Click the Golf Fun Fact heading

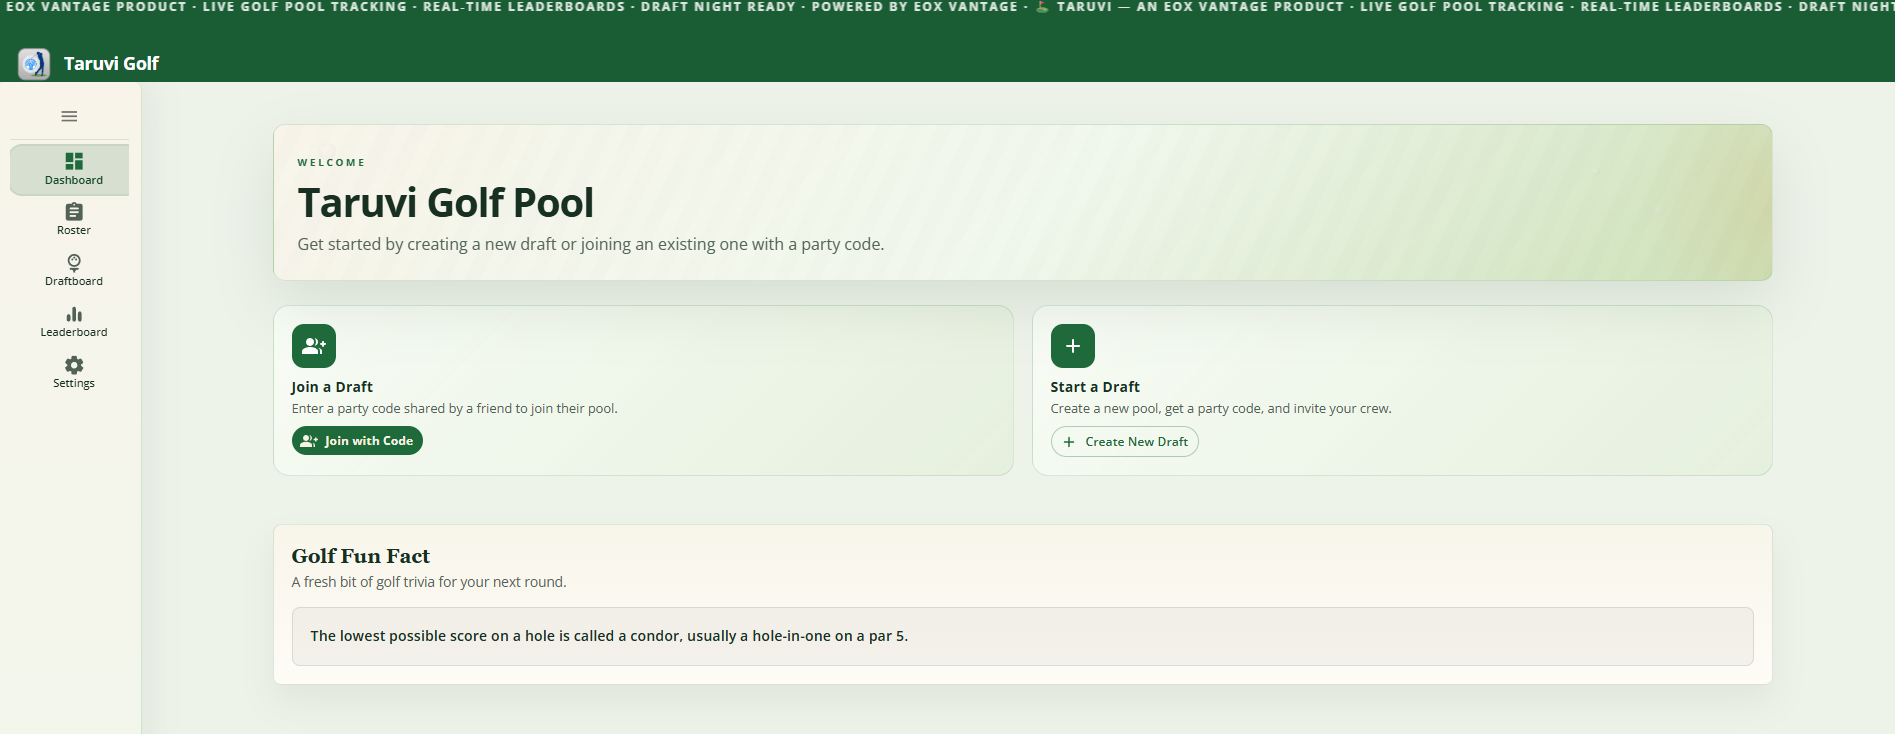click(360, 556)
